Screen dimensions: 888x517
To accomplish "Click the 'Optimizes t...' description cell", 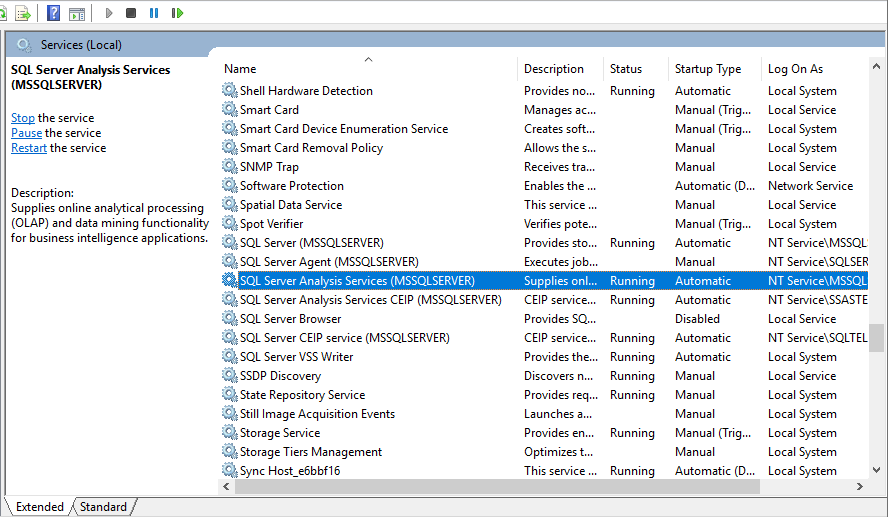I will click(x=558, y=452).
